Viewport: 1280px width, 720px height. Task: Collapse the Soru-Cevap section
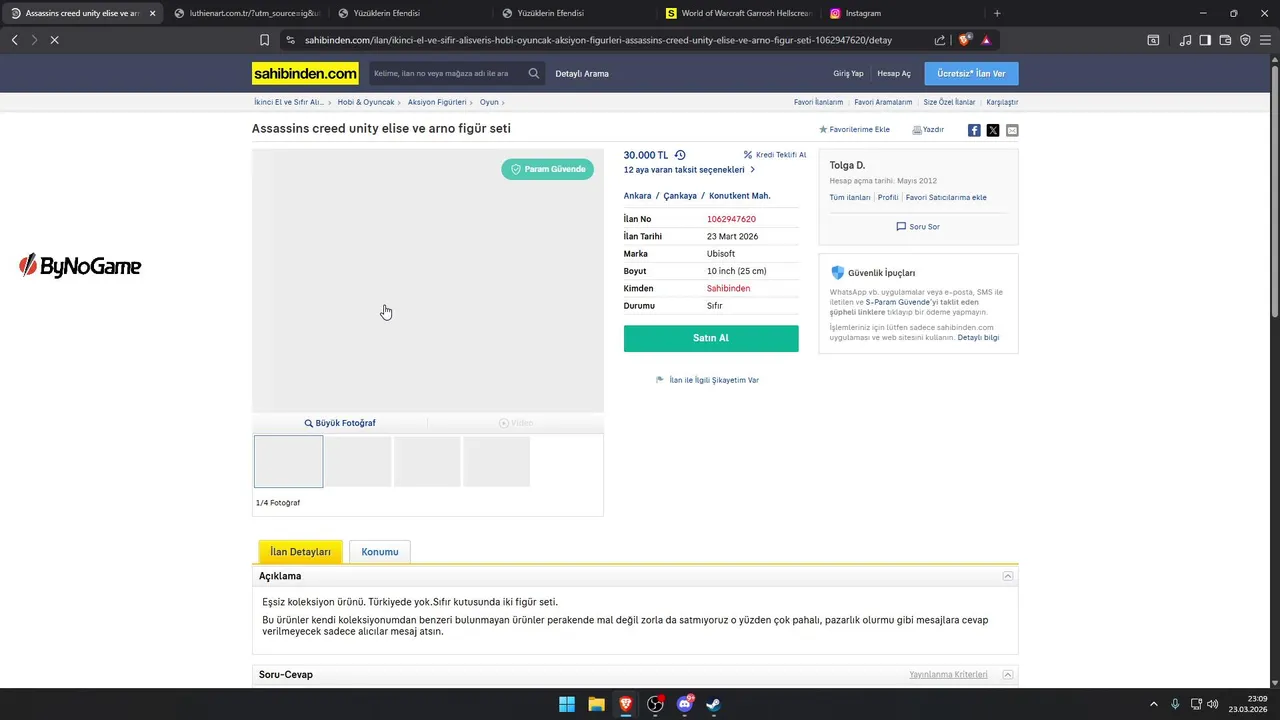[x=1008, y=674]
